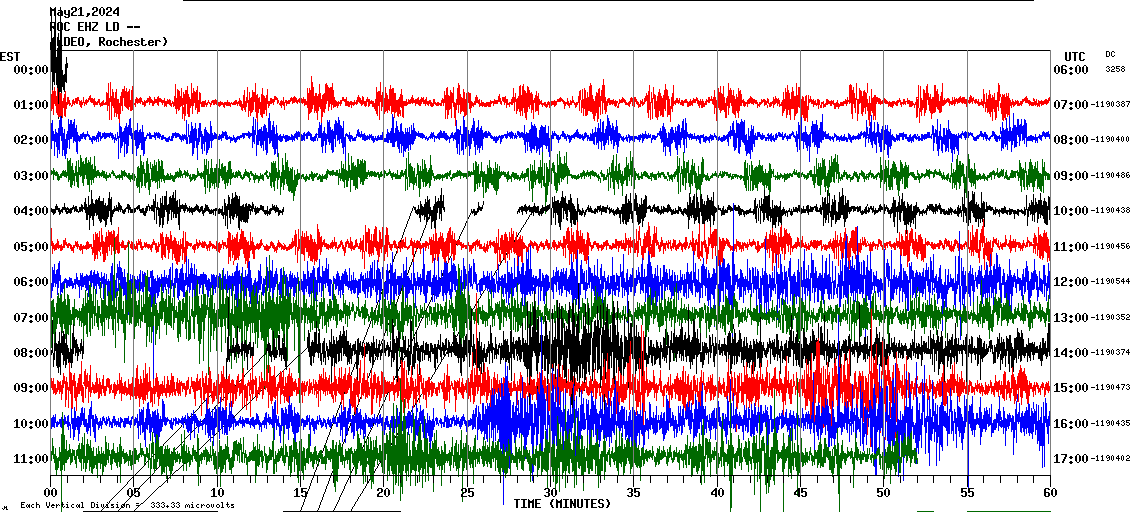Click the 60 minute tick label

coord(1049,493)
